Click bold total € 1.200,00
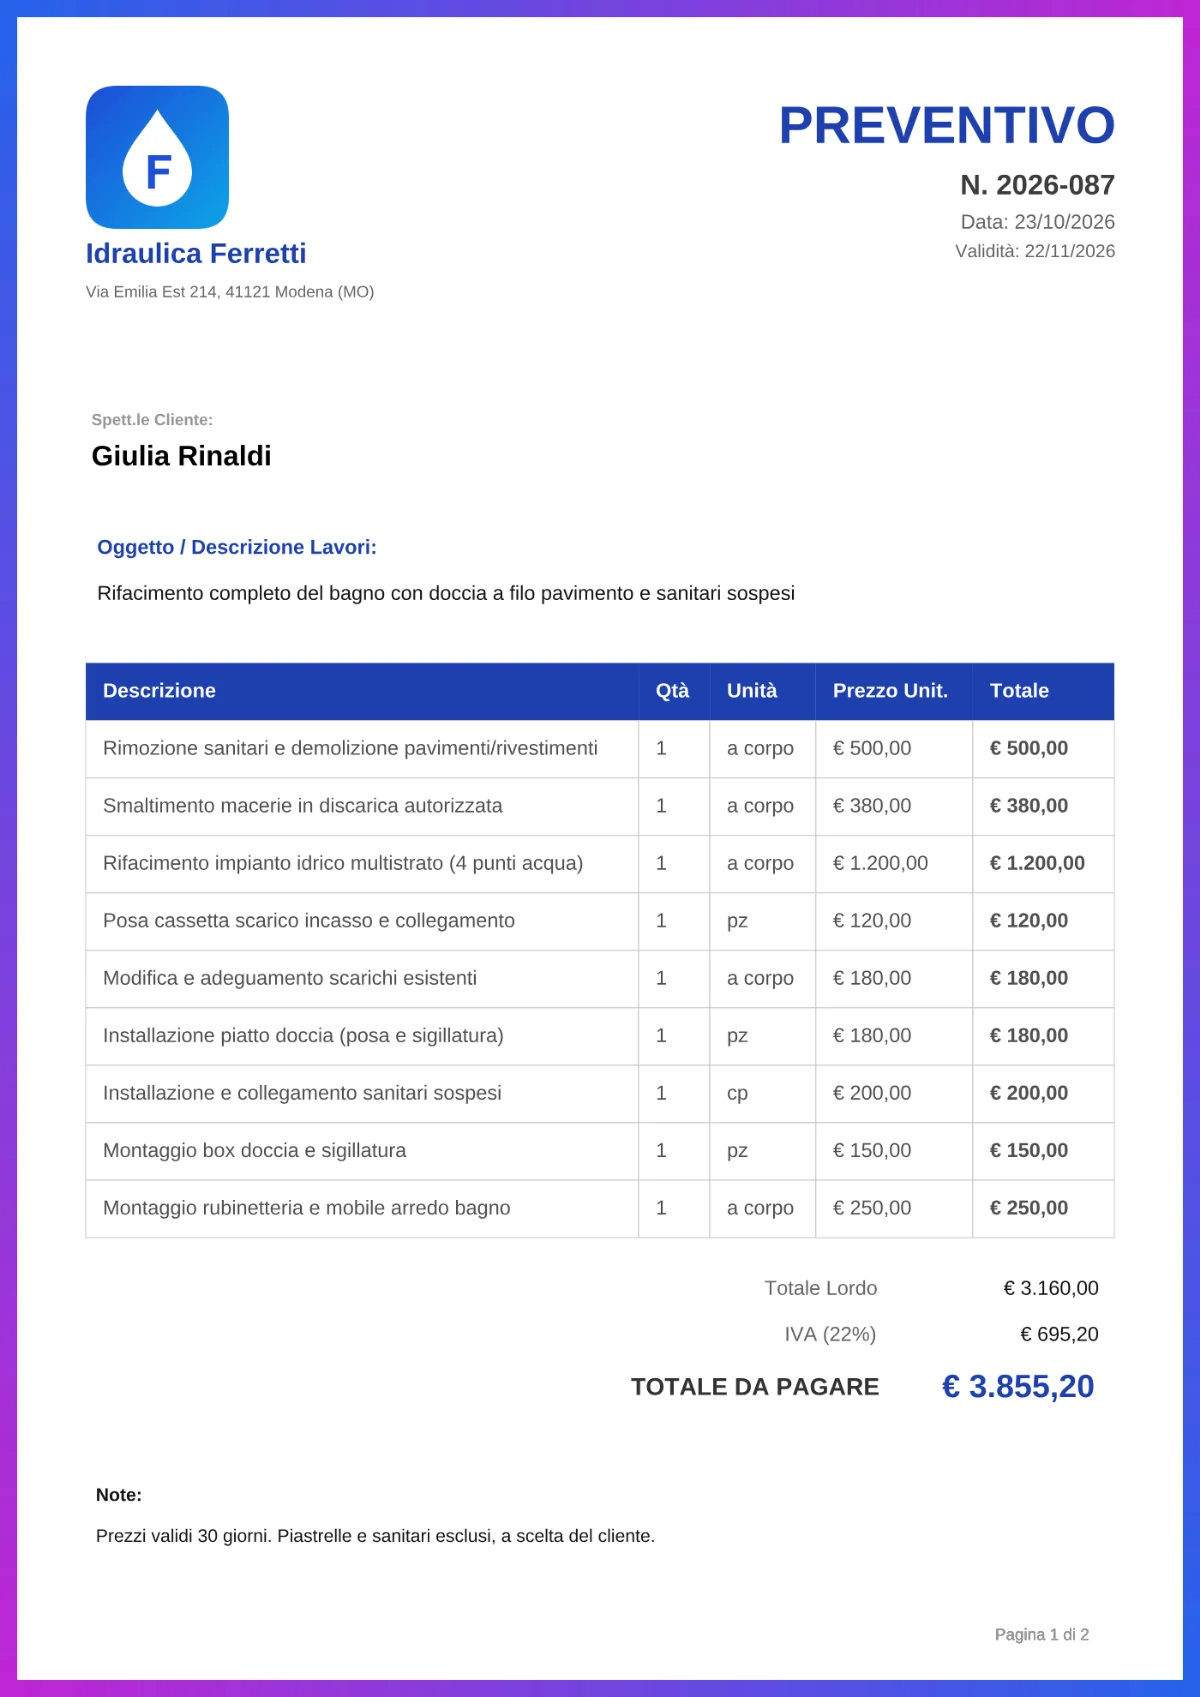Image resolution: width=1200 pixels, height=1697 pixels. (x=1037, y=863)
